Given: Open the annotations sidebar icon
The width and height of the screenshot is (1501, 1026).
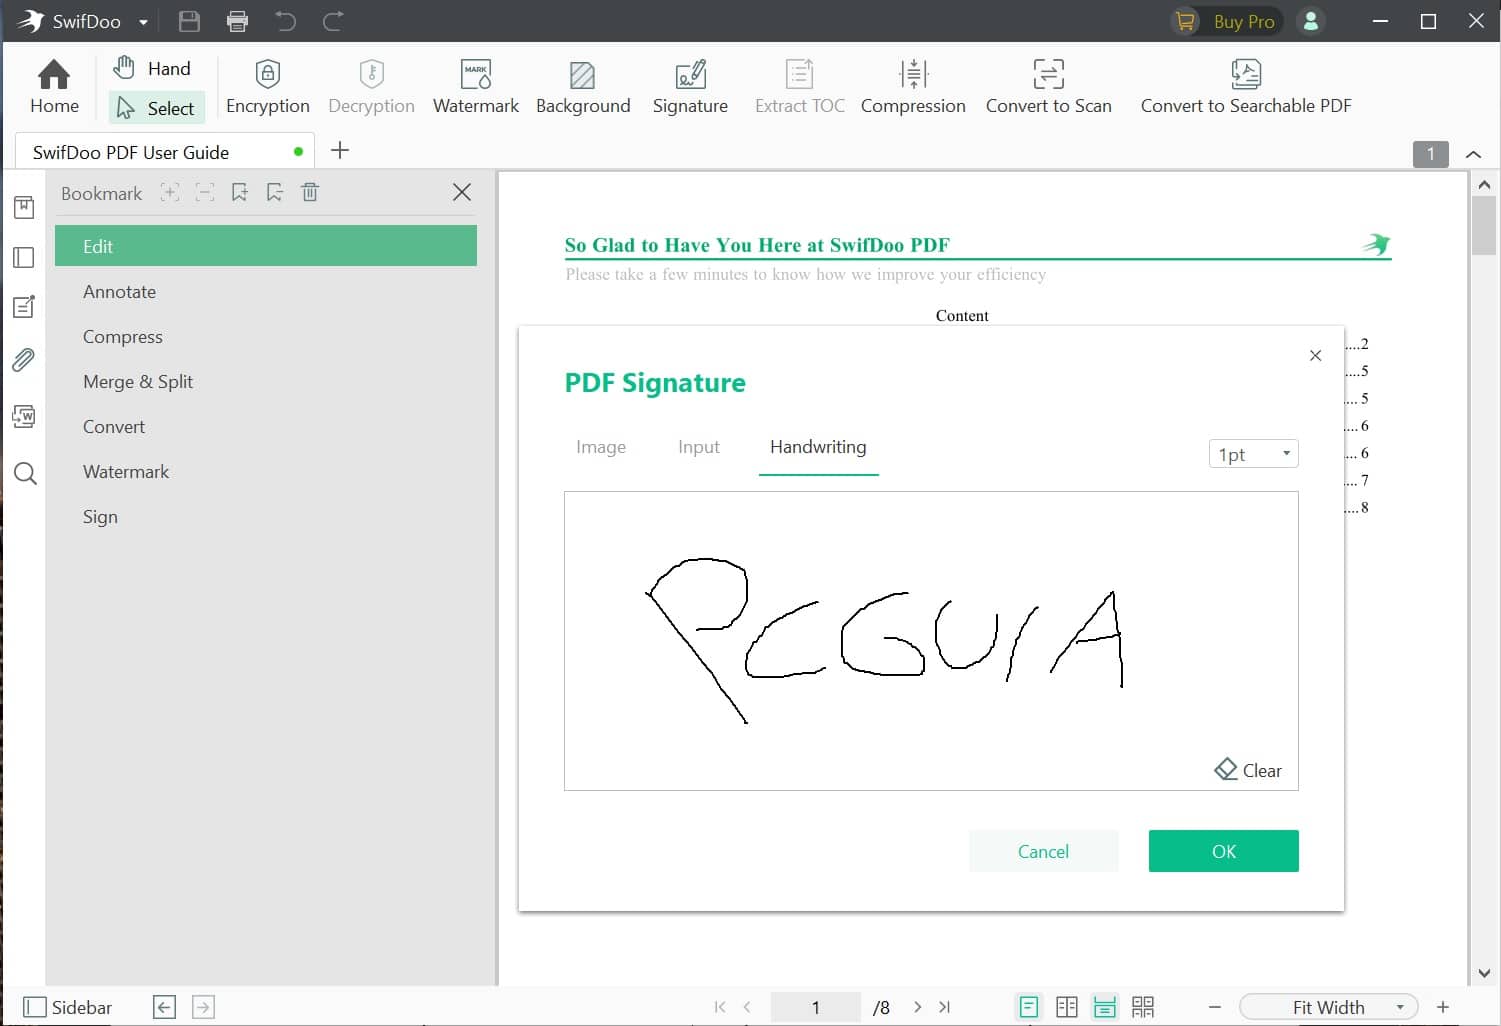Looking at the screenshot, I should click(24, 307).
